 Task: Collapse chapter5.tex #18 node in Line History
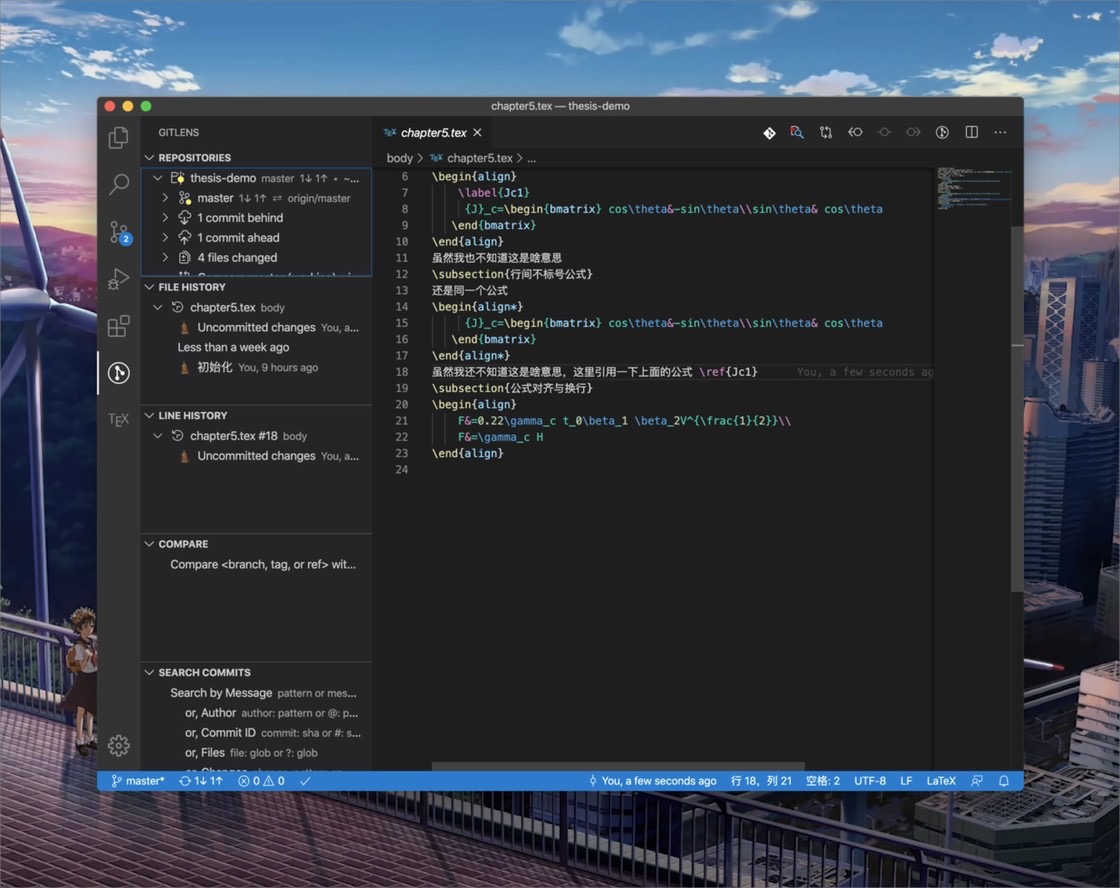(x=158, y=436)
